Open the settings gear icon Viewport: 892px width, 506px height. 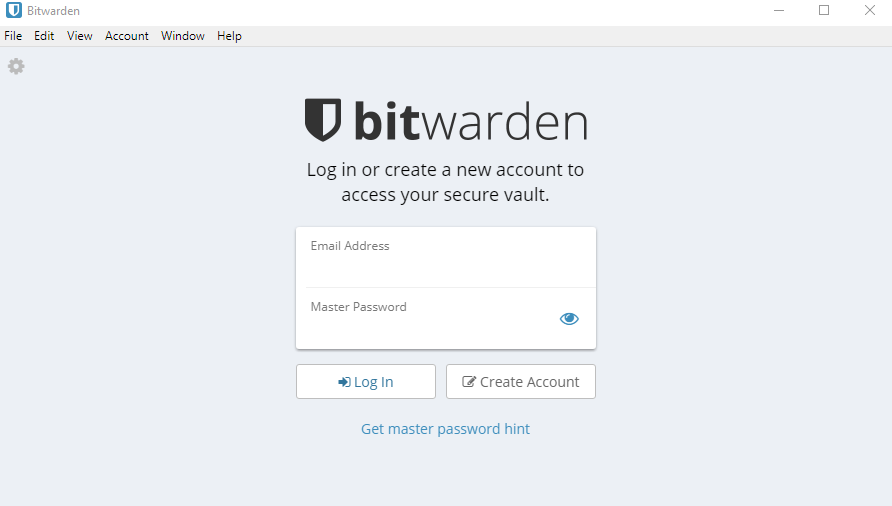click(16, 67)
